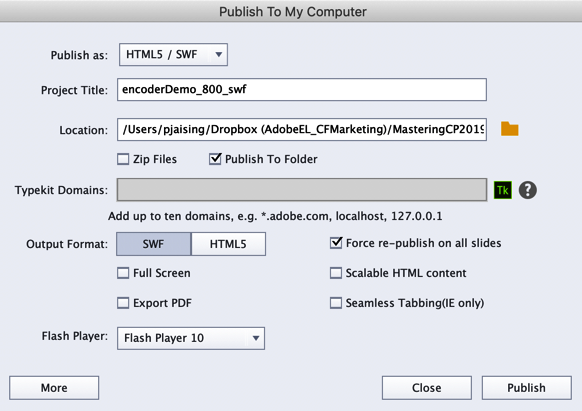Uncheck Publish To Folder

[215, 159]
